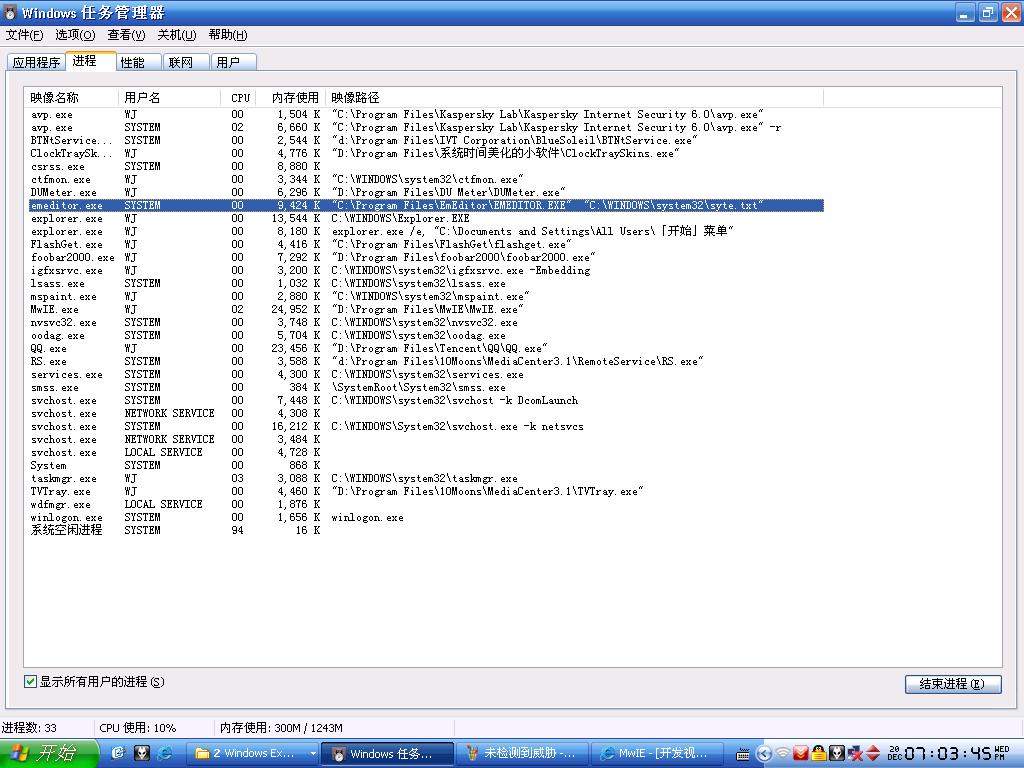Open the 文件(F) menu
Viewport: 1024px width, 768px height.
[24, 35]
